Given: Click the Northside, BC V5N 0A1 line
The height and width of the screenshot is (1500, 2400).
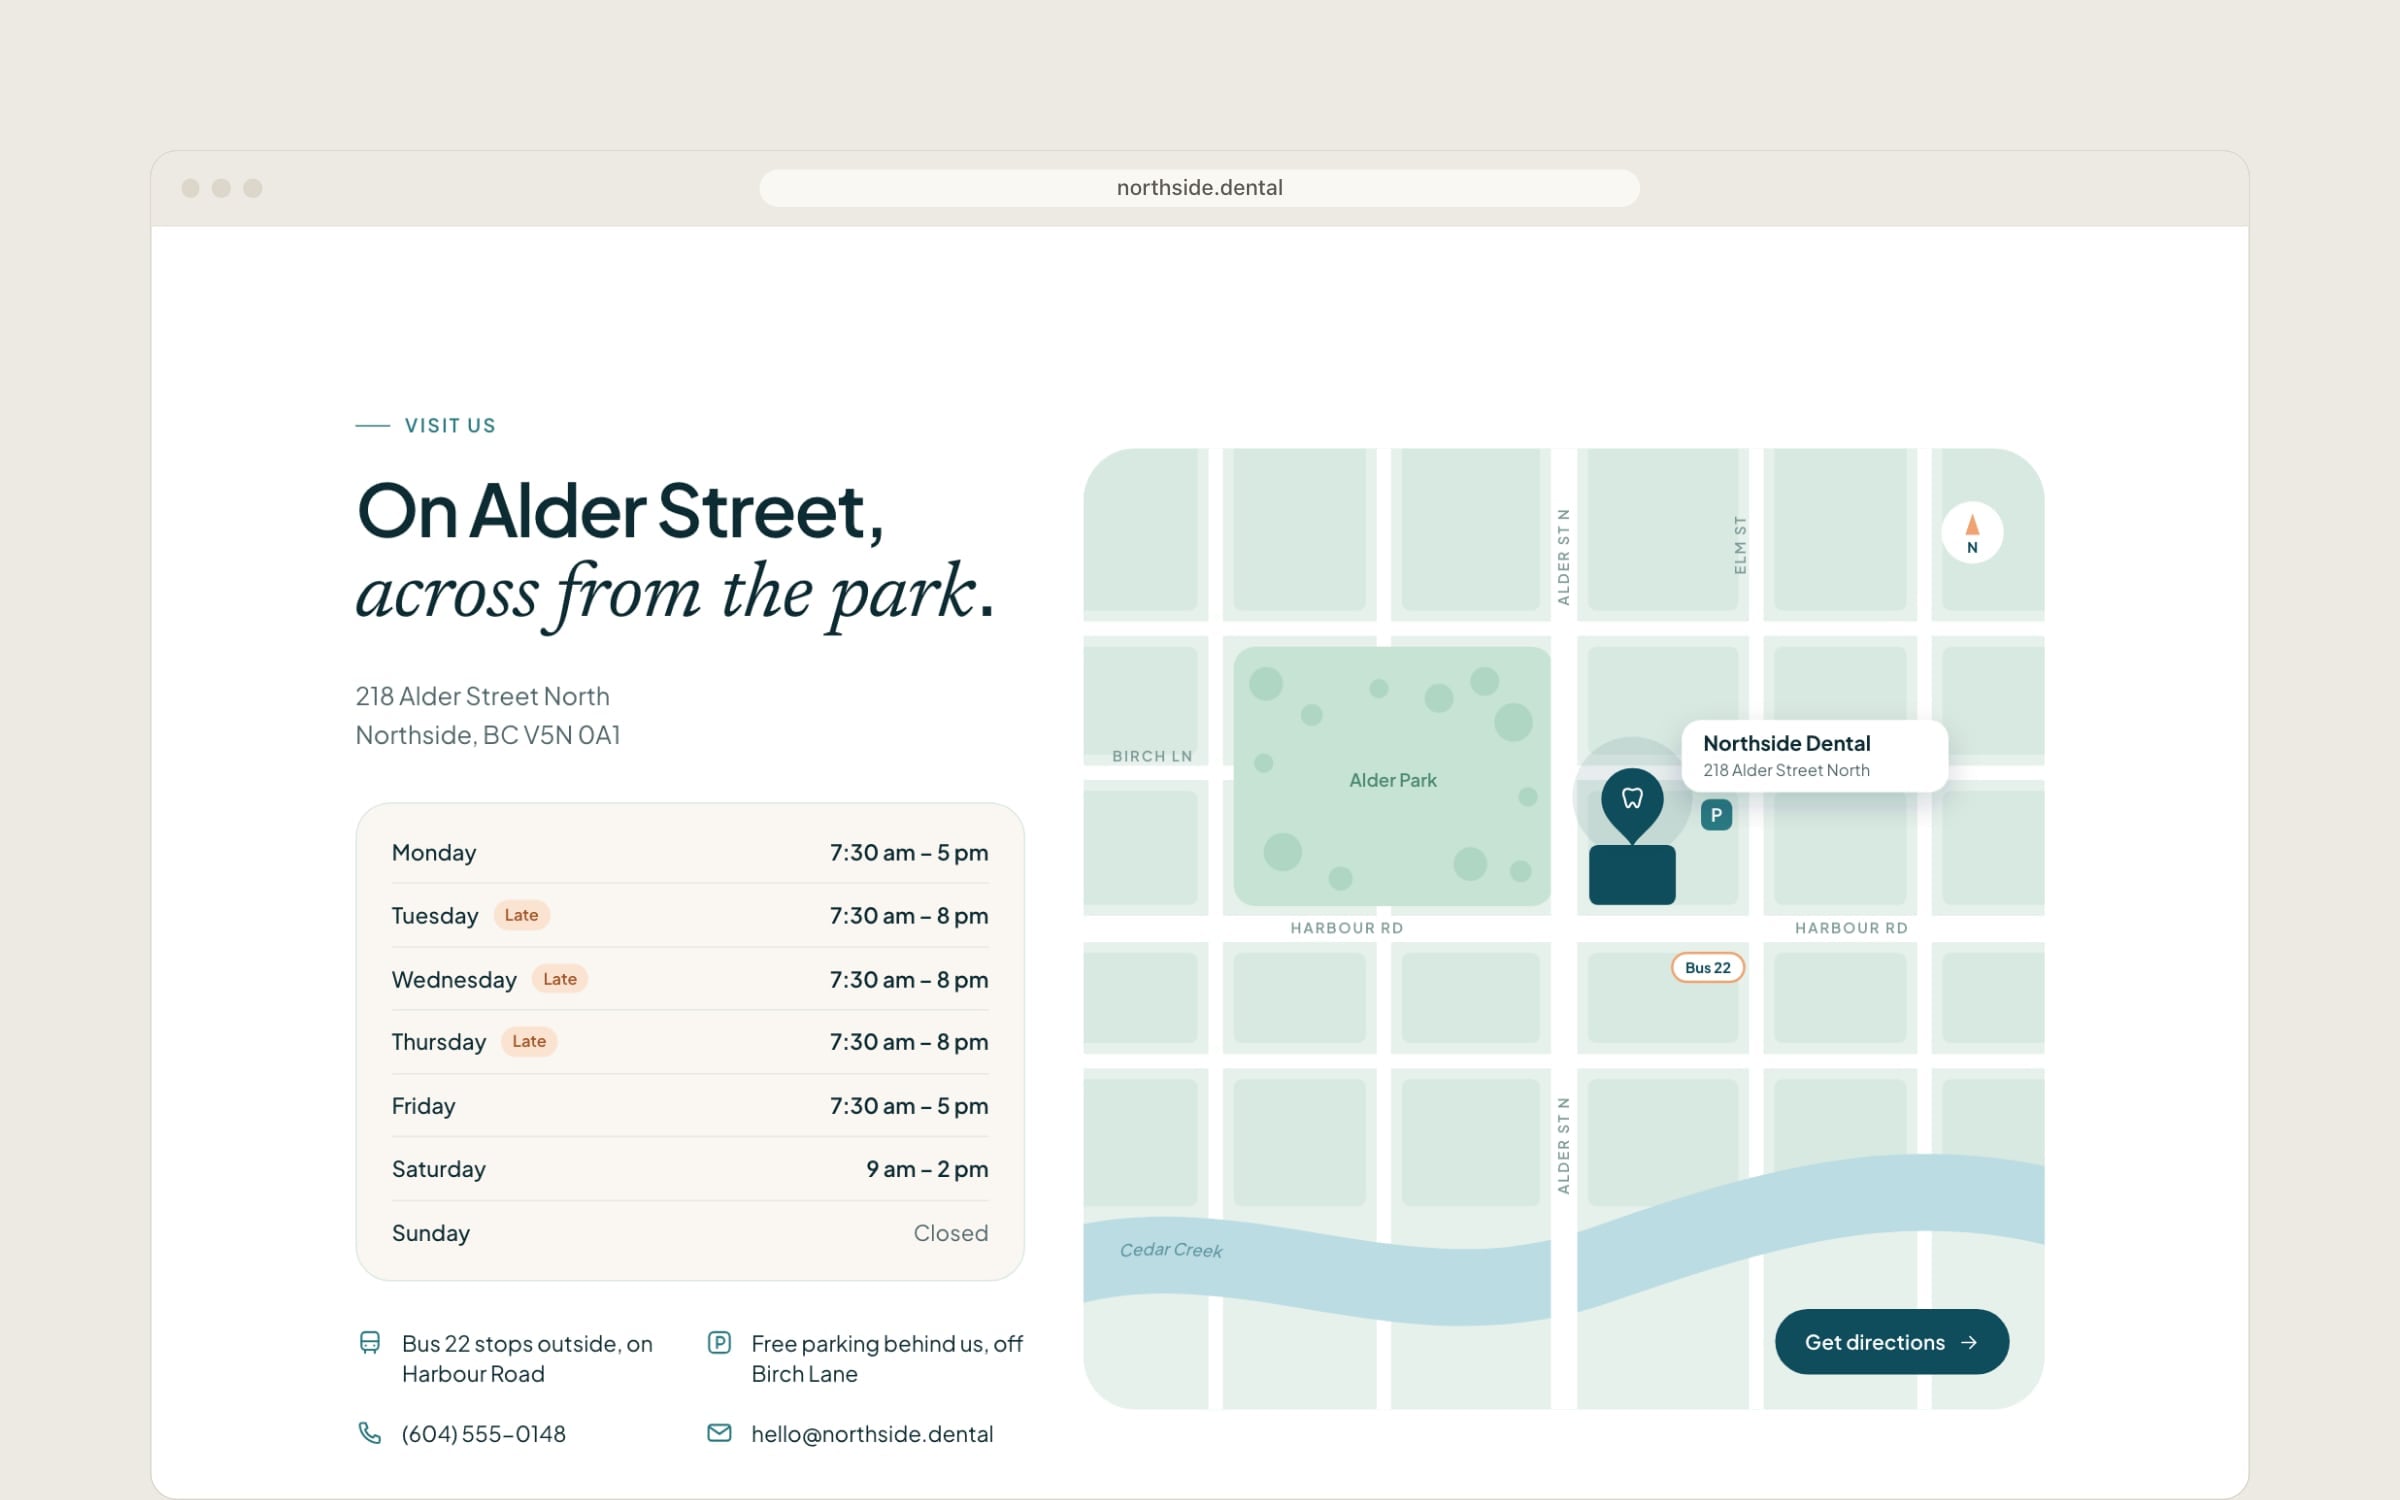Looking at the screenshot, I should [x=488, y=735].
